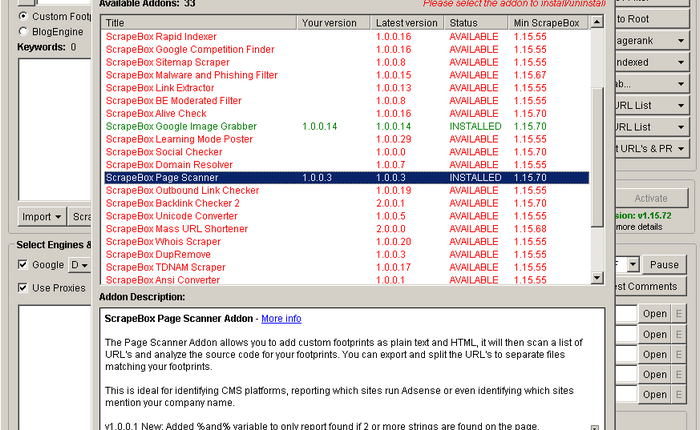Viewport: 700px width, 430px height.
Task: Open the More info link
Action: 281,319
